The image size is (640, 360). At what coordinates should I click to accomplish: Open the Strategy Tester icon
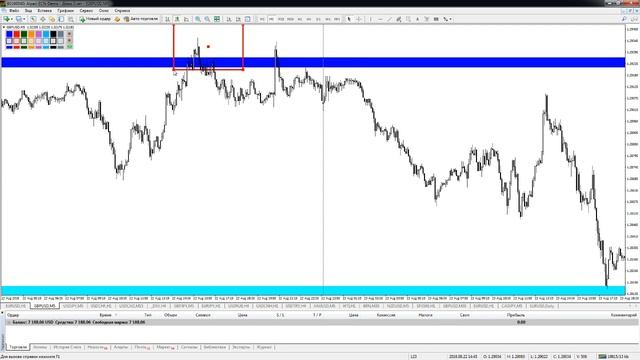(x=71, y=19)
